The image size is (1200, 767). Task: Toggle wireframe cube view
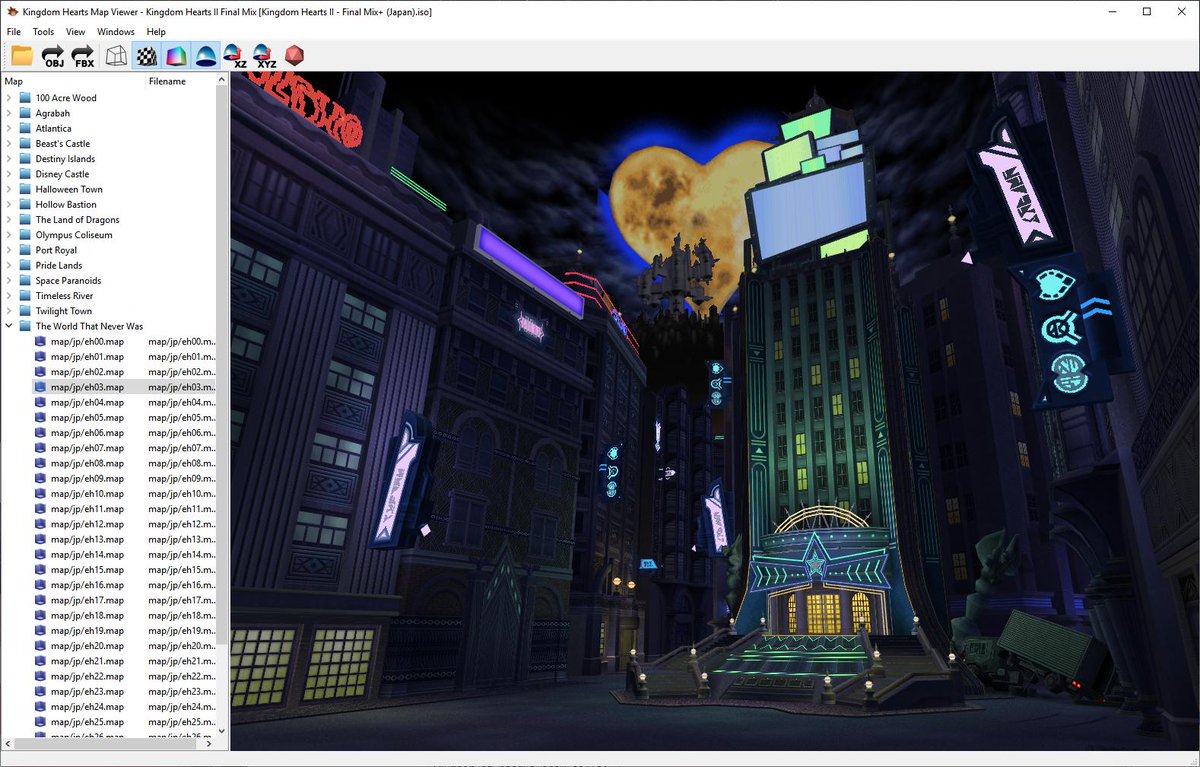coord(116,56)
